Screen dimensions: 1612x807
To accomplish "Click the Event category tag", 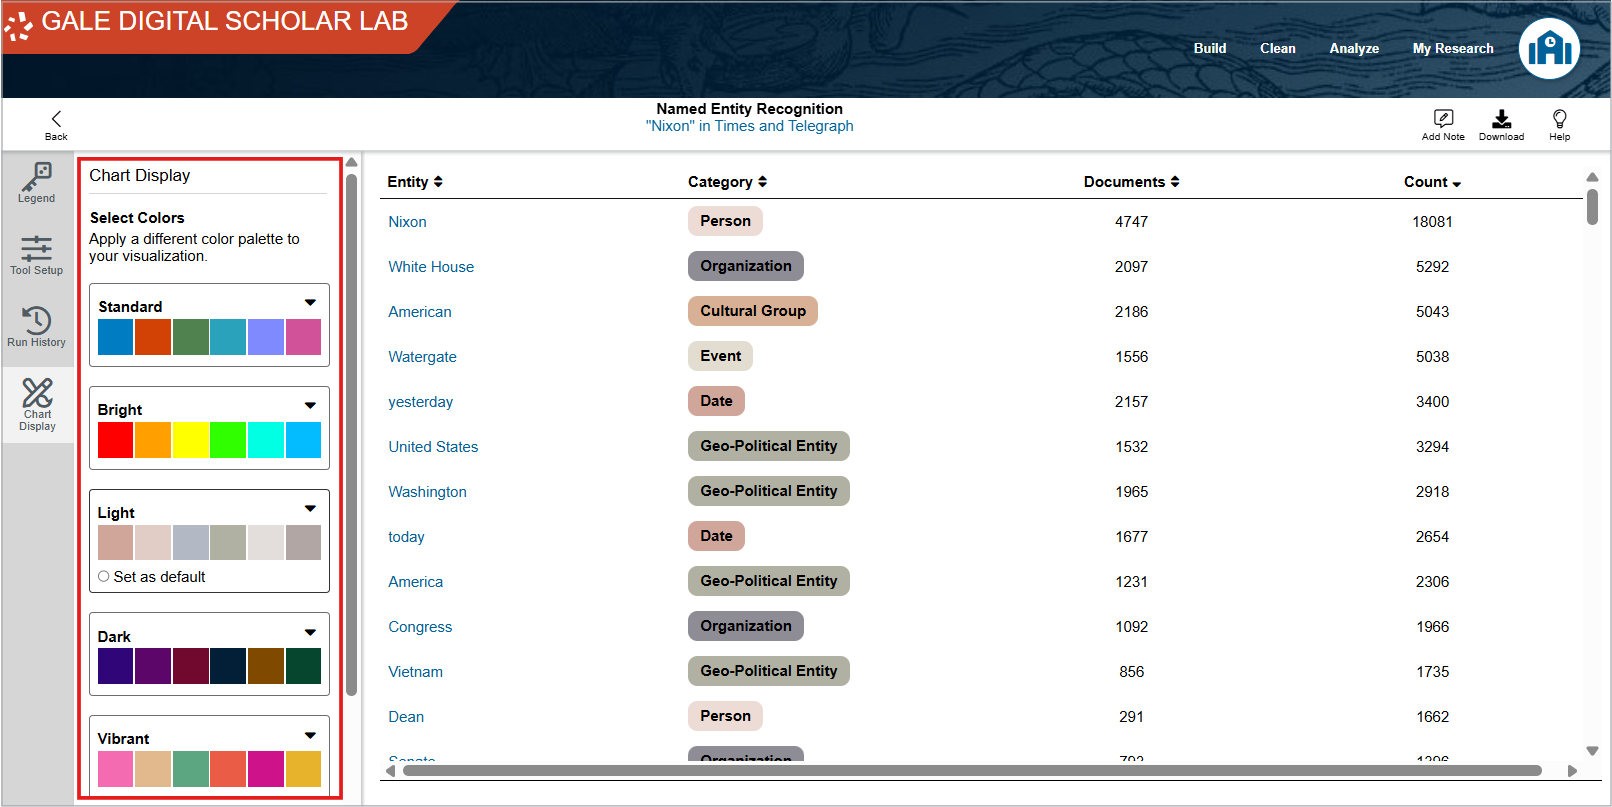I will [x=720, y=356].
